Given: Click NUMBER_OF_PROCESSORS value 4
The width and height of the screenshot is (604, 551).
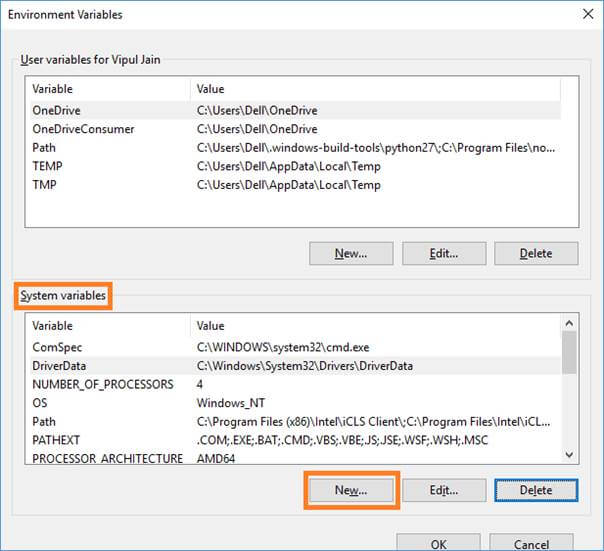Looking at the screenshot, I should 200,385.
